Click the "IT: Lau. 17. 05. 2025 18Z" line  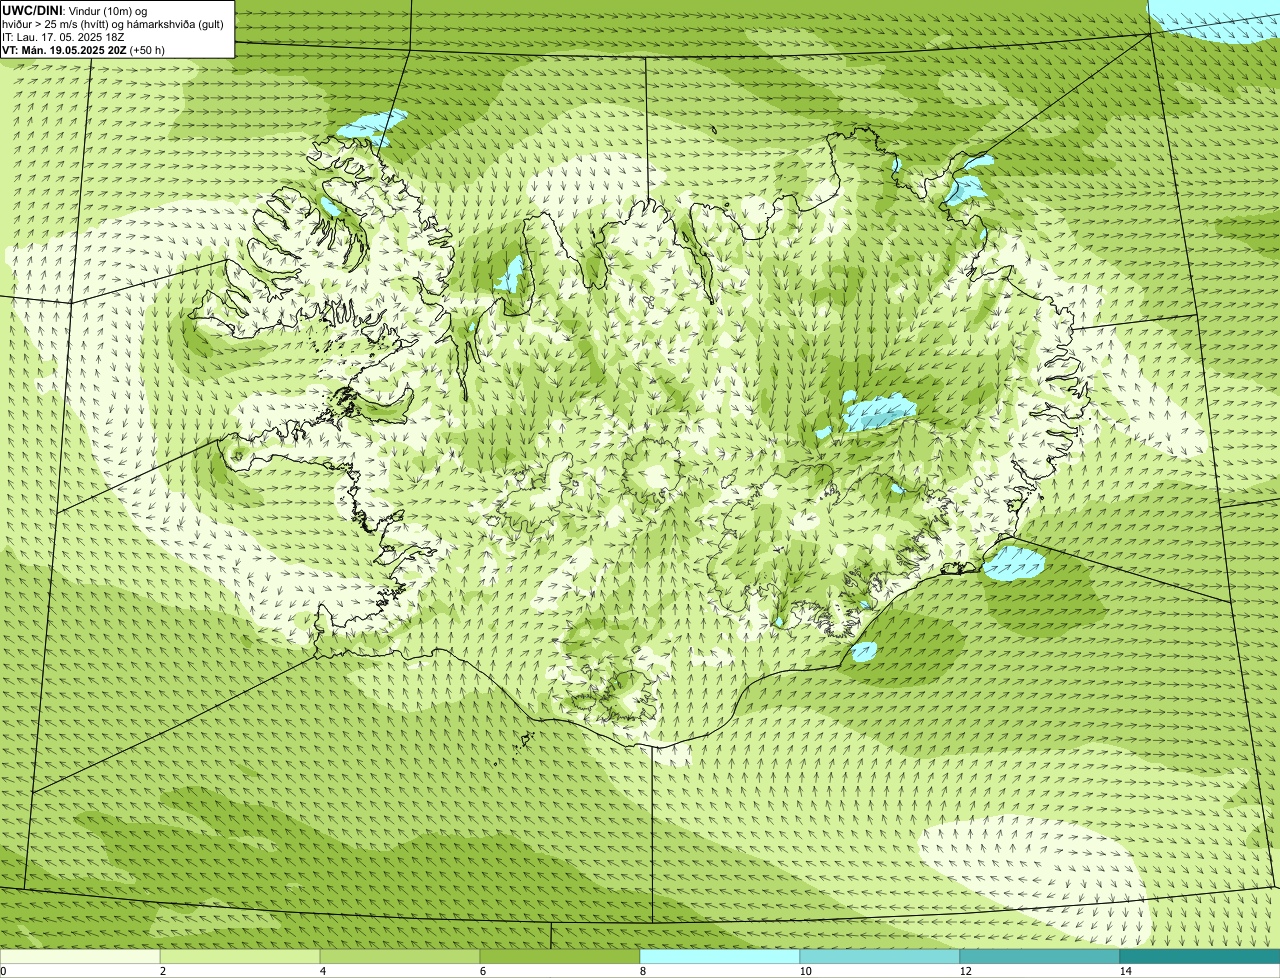pyautogui.click(x=63, y=37)
